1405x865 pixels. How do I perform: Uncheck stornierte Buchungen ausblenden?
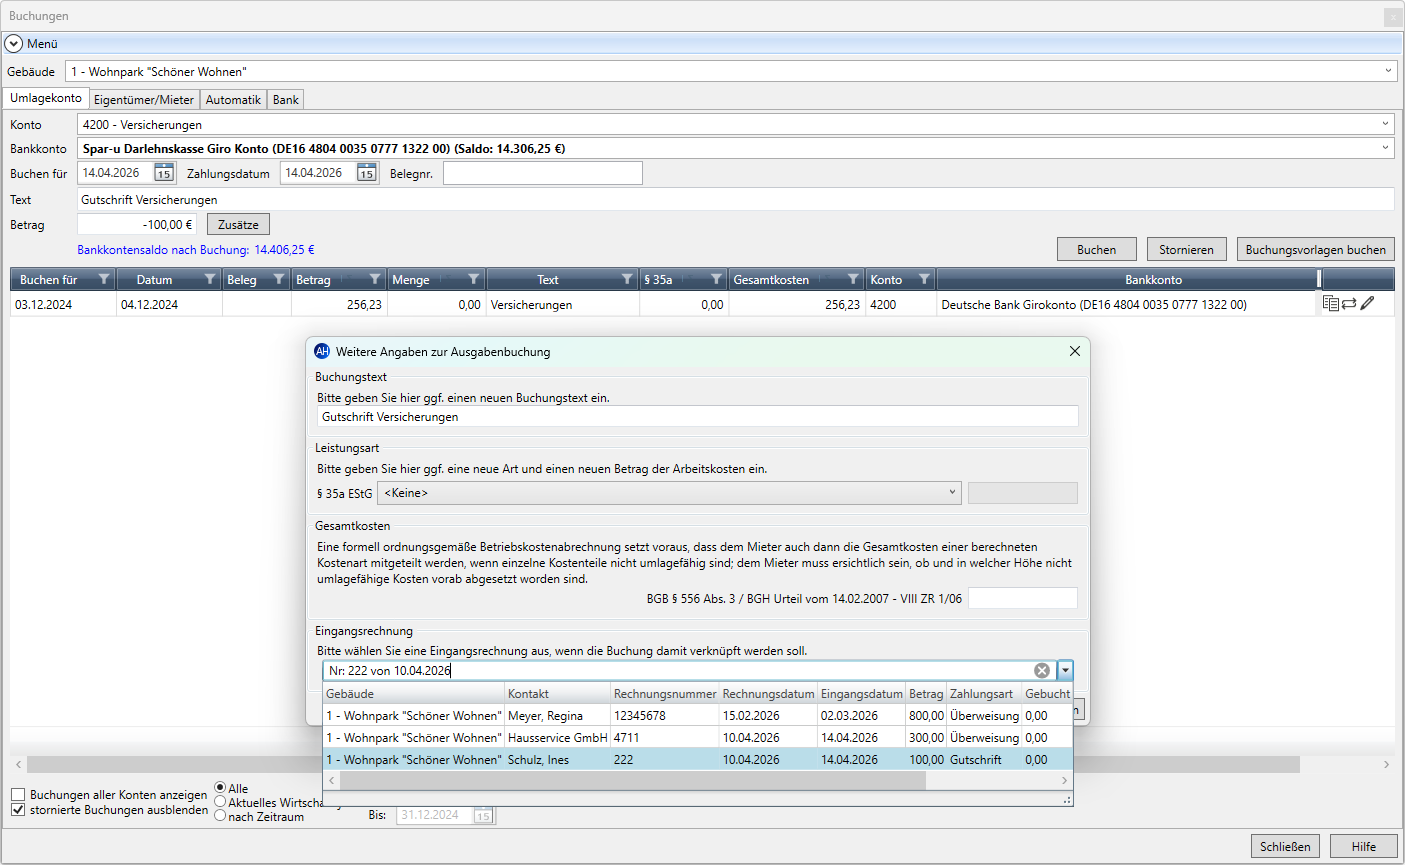click(18, 810)
